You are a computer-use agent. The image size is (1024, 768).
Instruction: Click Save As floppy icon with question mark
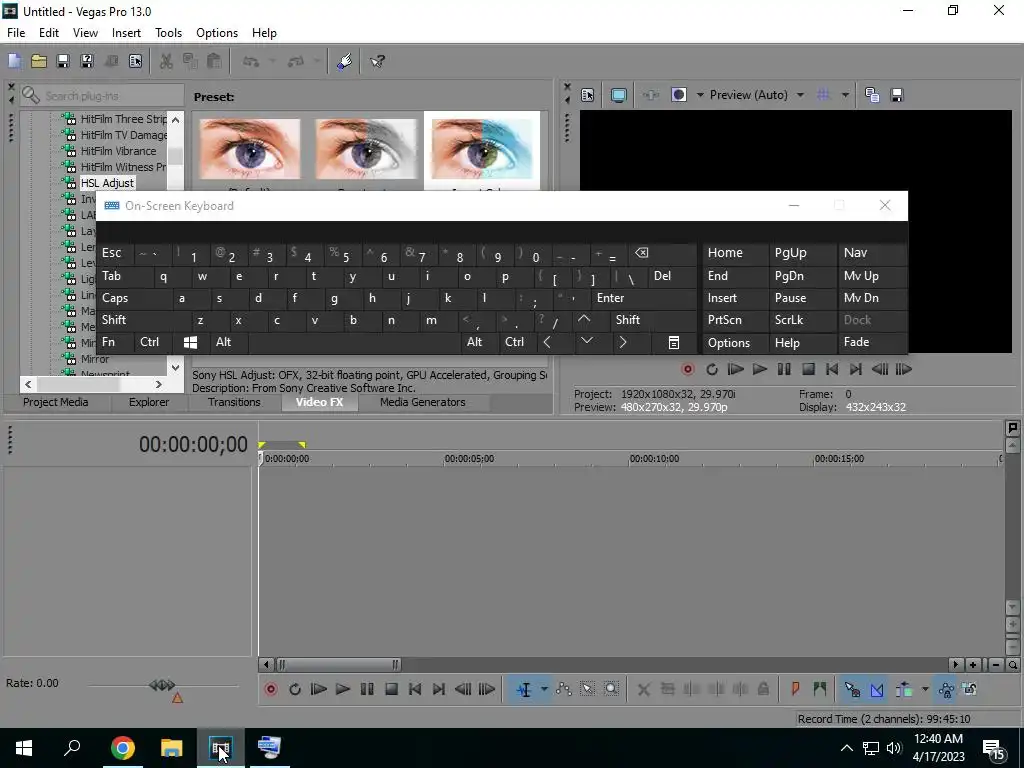87,61
